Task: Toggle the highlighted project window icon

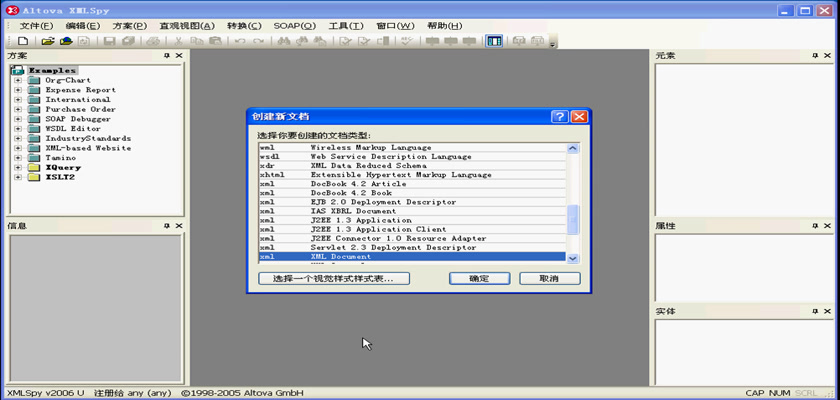Action: click(494, 41)
